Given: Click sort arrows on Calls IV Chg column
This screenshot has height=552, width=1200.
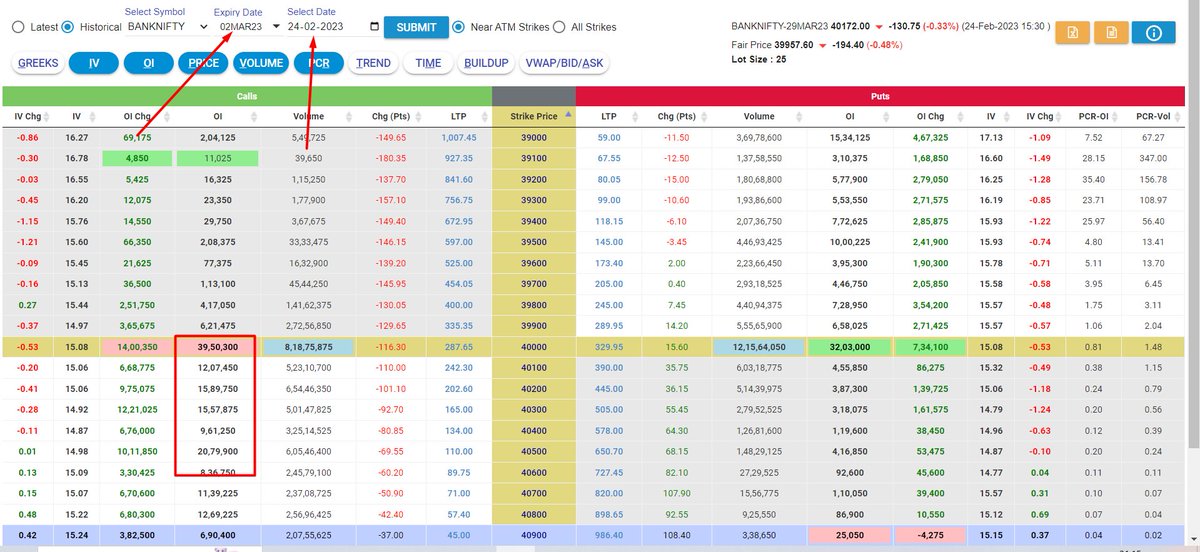Looking at the screenshot, I should point(46,116).
